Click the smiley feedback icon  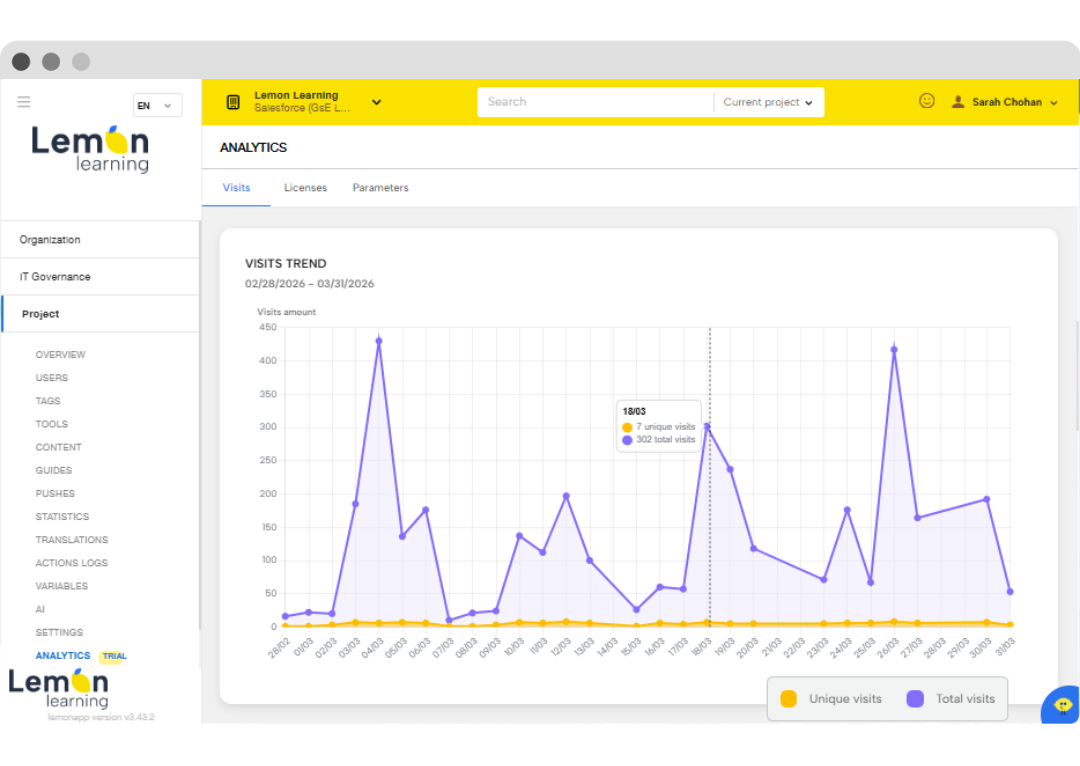(926, 101)
